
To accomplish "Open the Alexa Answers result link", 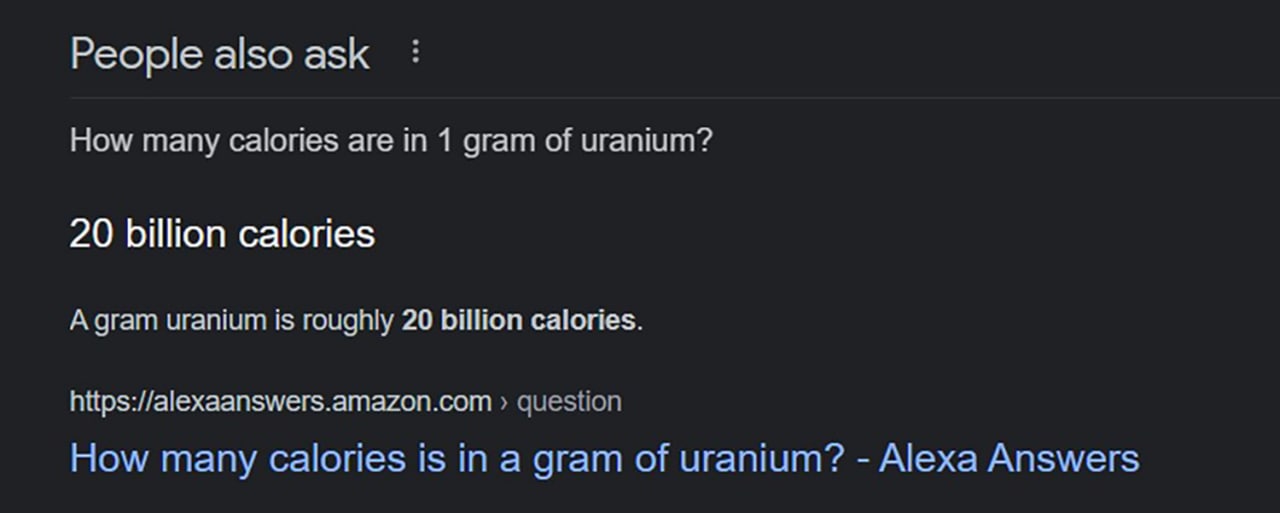I will coord(604,459).
